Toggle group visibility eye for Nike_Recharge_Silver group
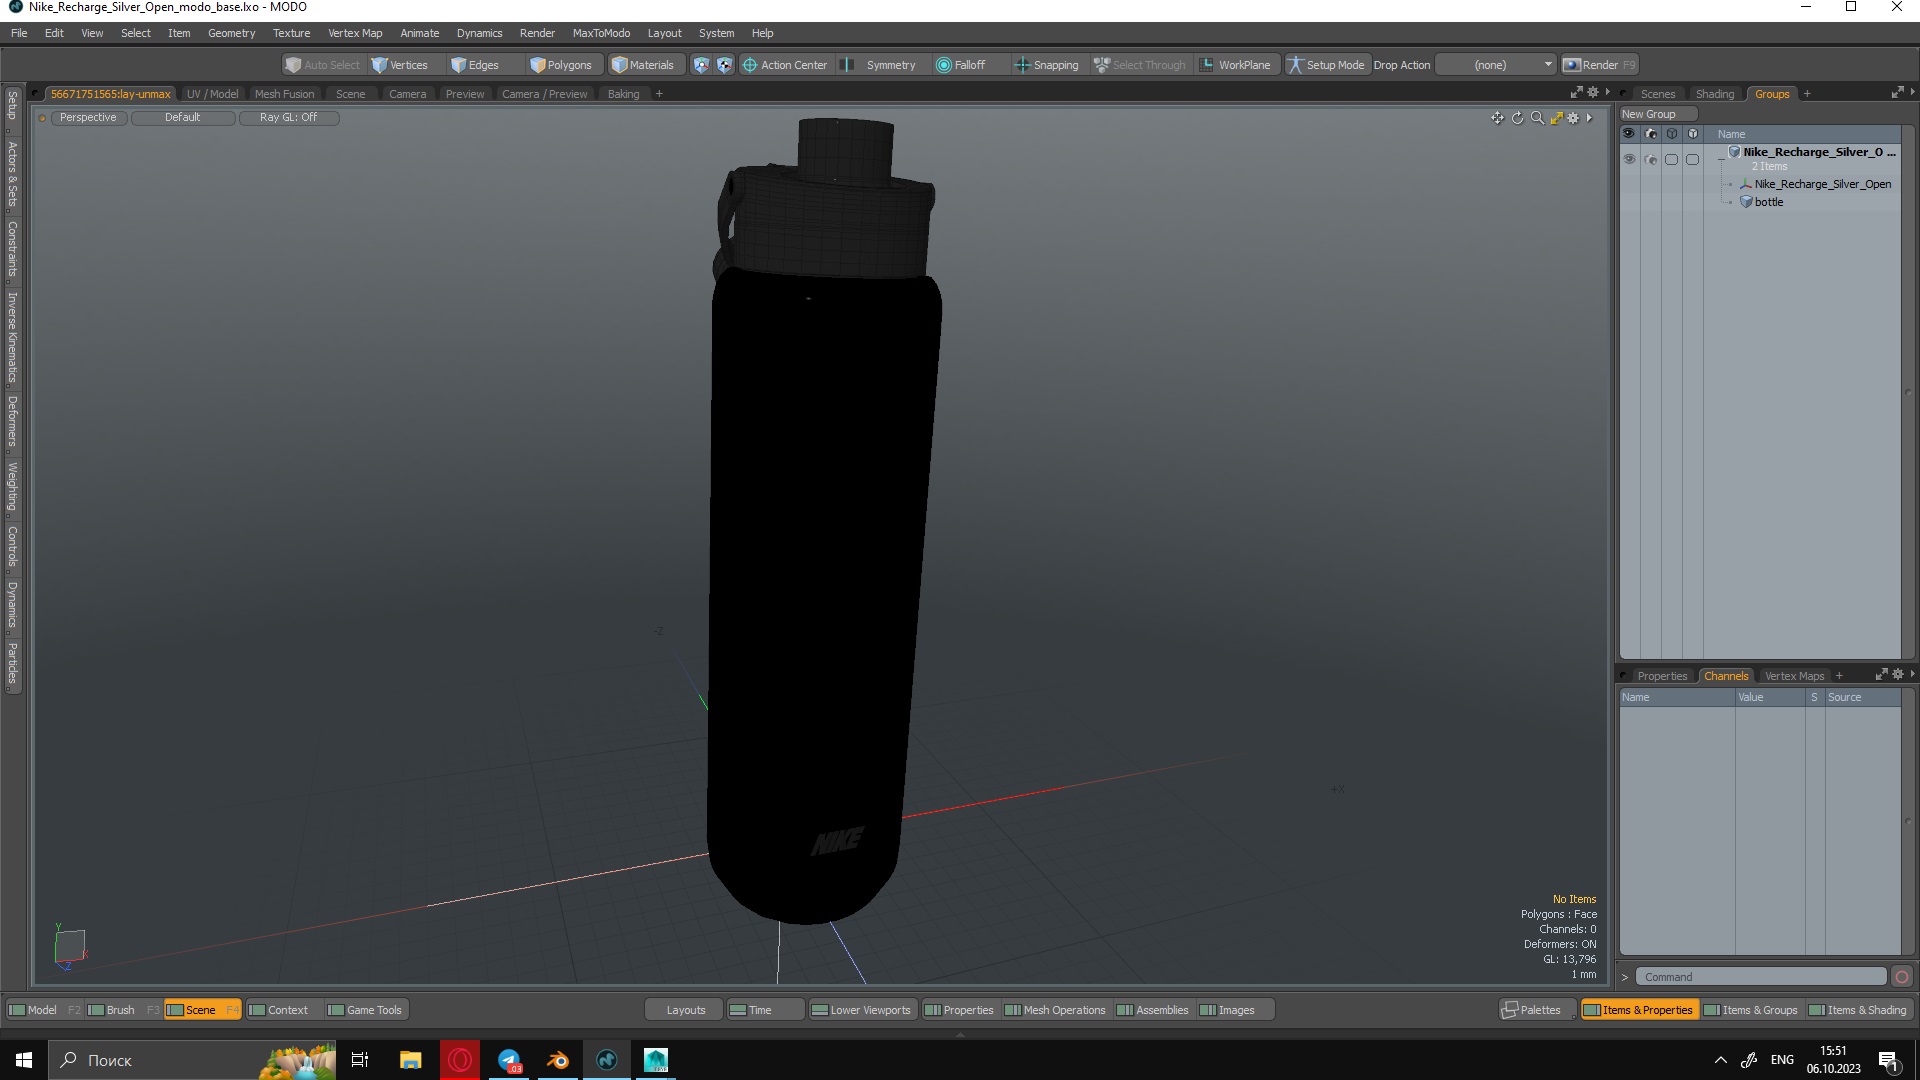Image resolution: width=1920 pixels, height=1080 pixels. [x=1629, y=159]
